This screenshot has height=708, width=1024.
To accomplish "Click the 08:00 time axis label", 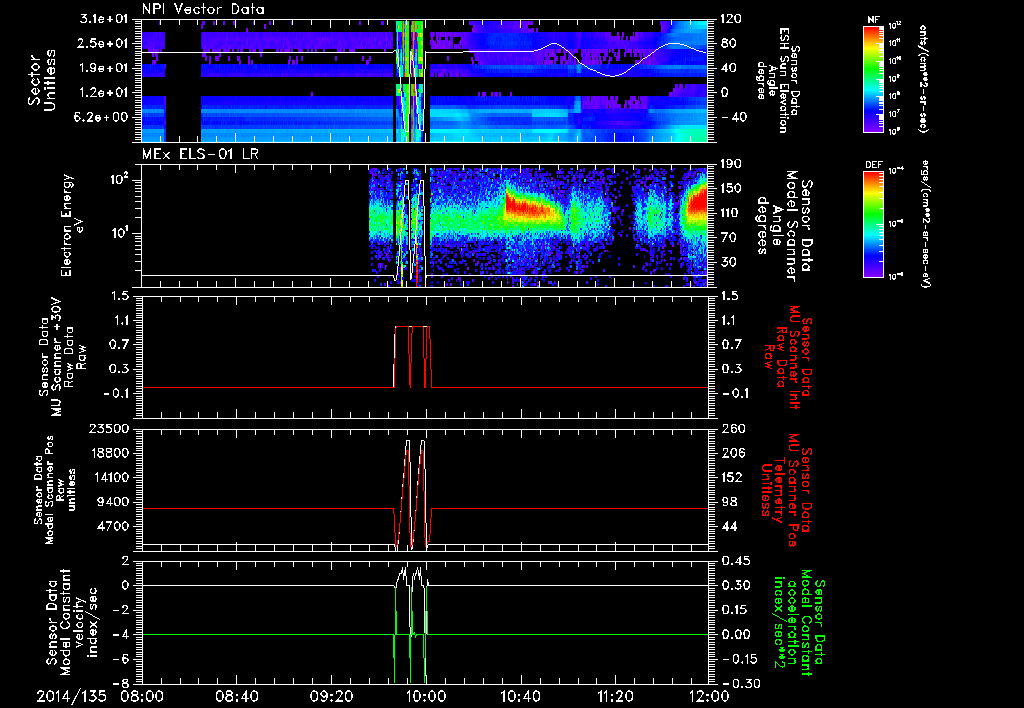I will point(141,696).
